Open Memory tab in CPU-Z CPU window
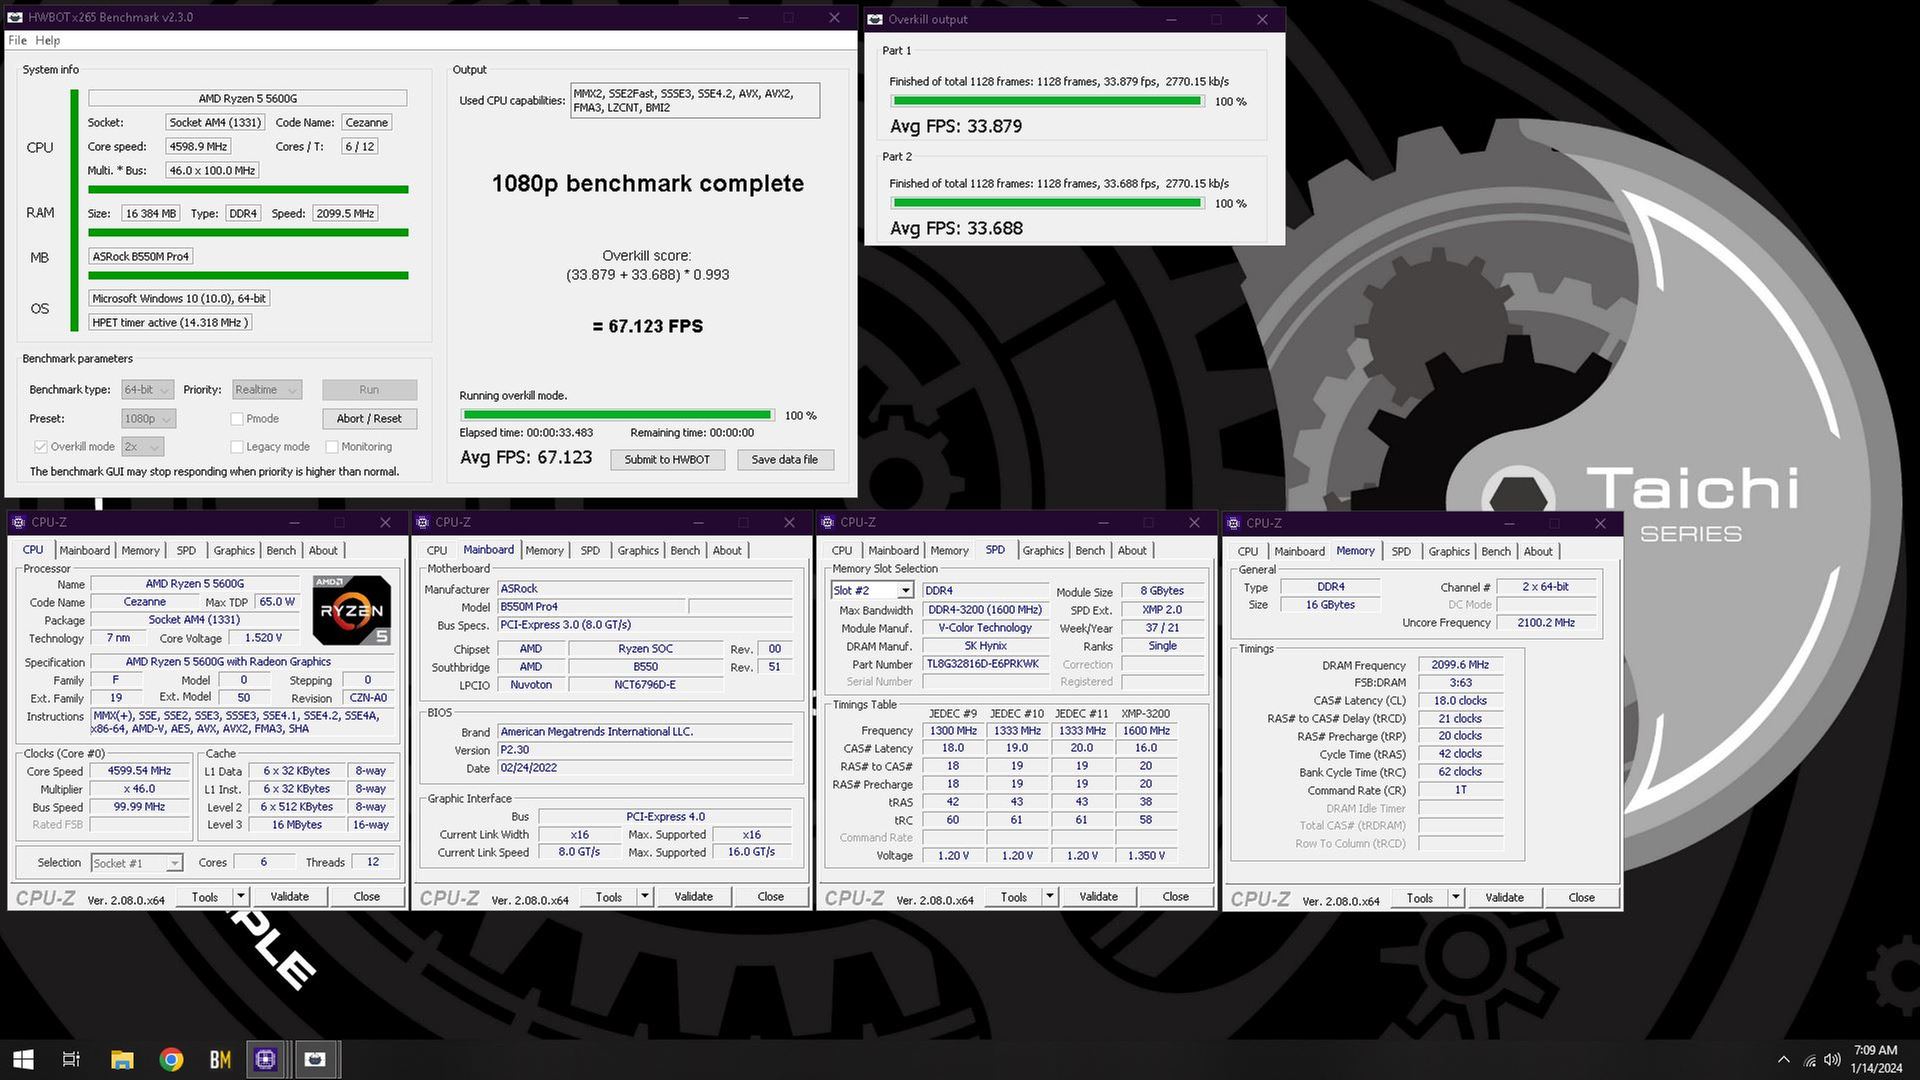 (x=140, y=550)
